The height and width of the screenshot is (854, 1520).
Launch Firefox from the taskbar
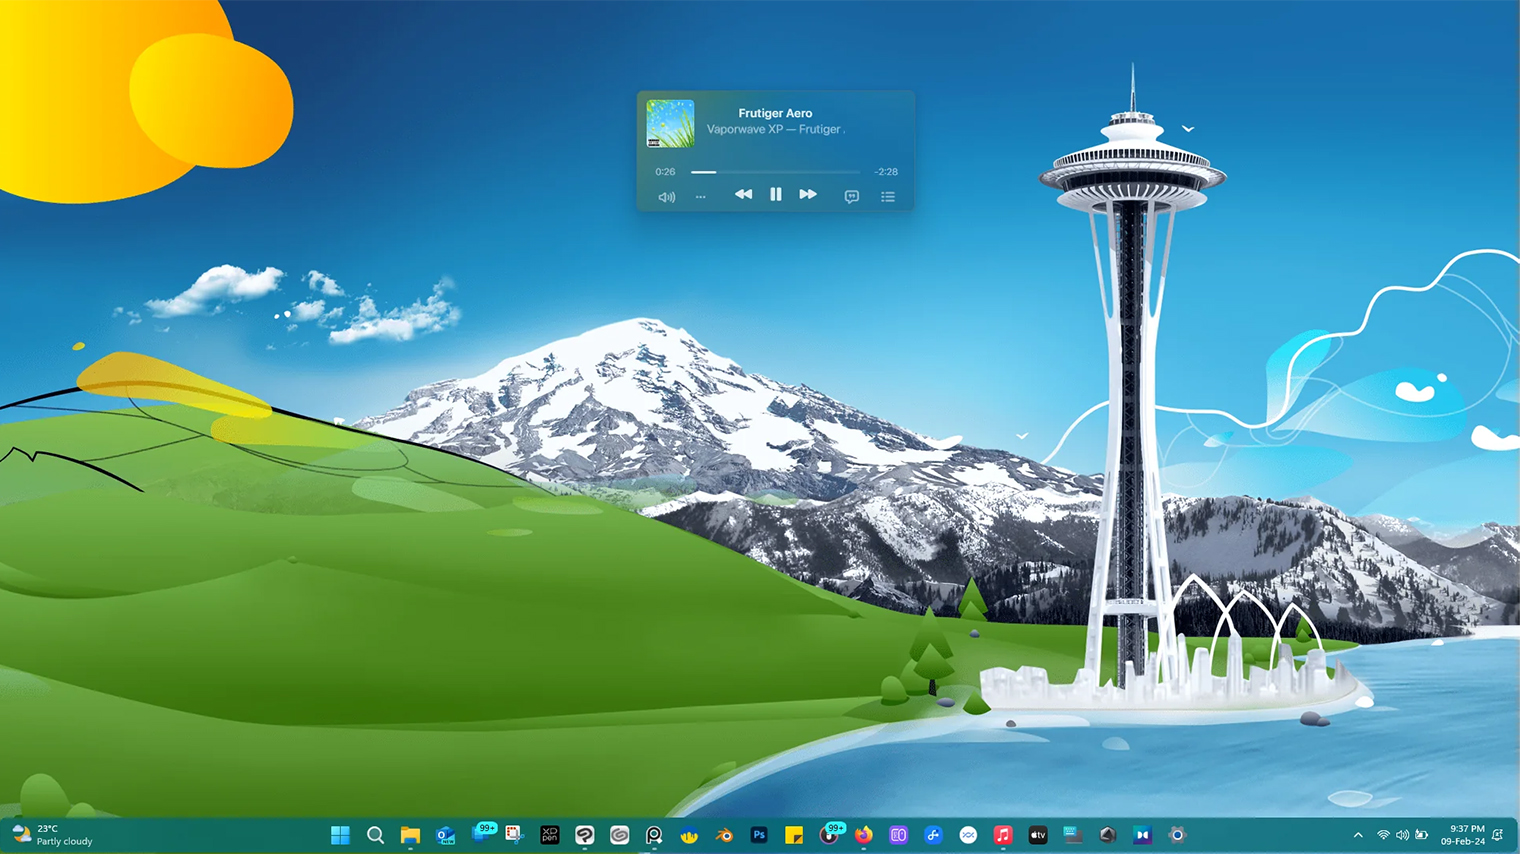click(x=863, y=835)
